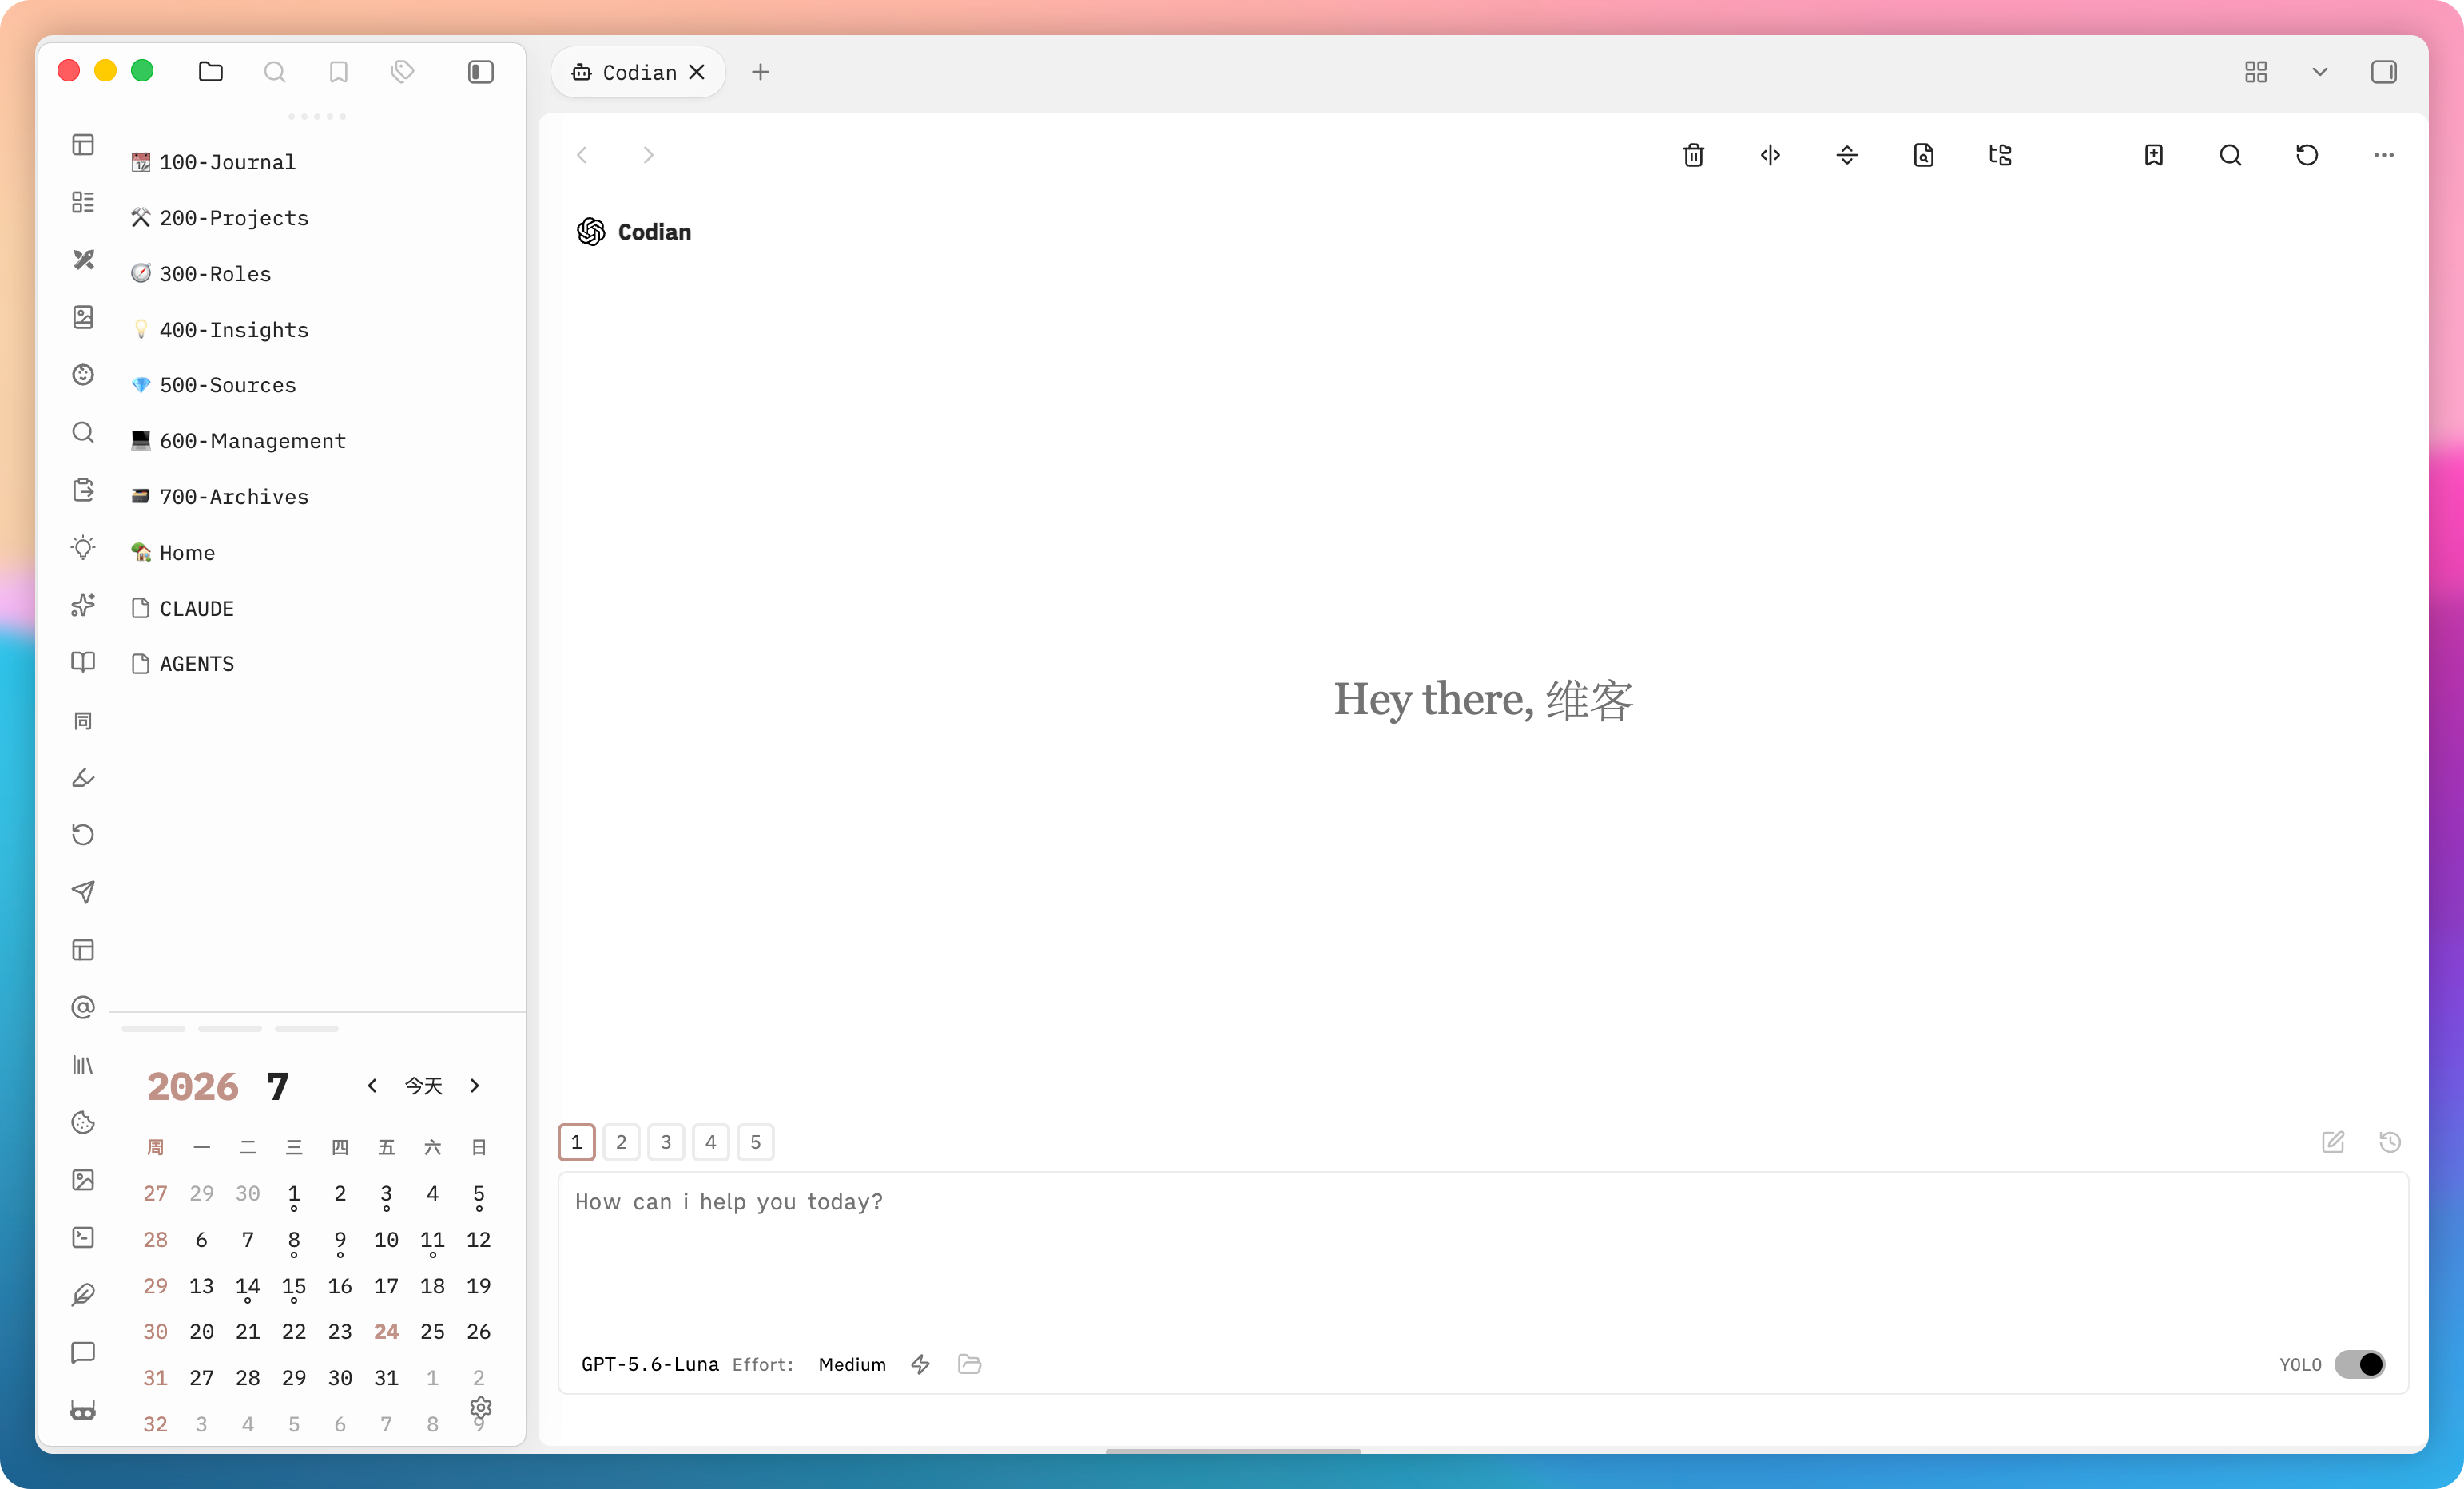Close the Codian tab
Image resolution: width=2464 pixels, height=1489 pixels.
[x=697, y=72]
